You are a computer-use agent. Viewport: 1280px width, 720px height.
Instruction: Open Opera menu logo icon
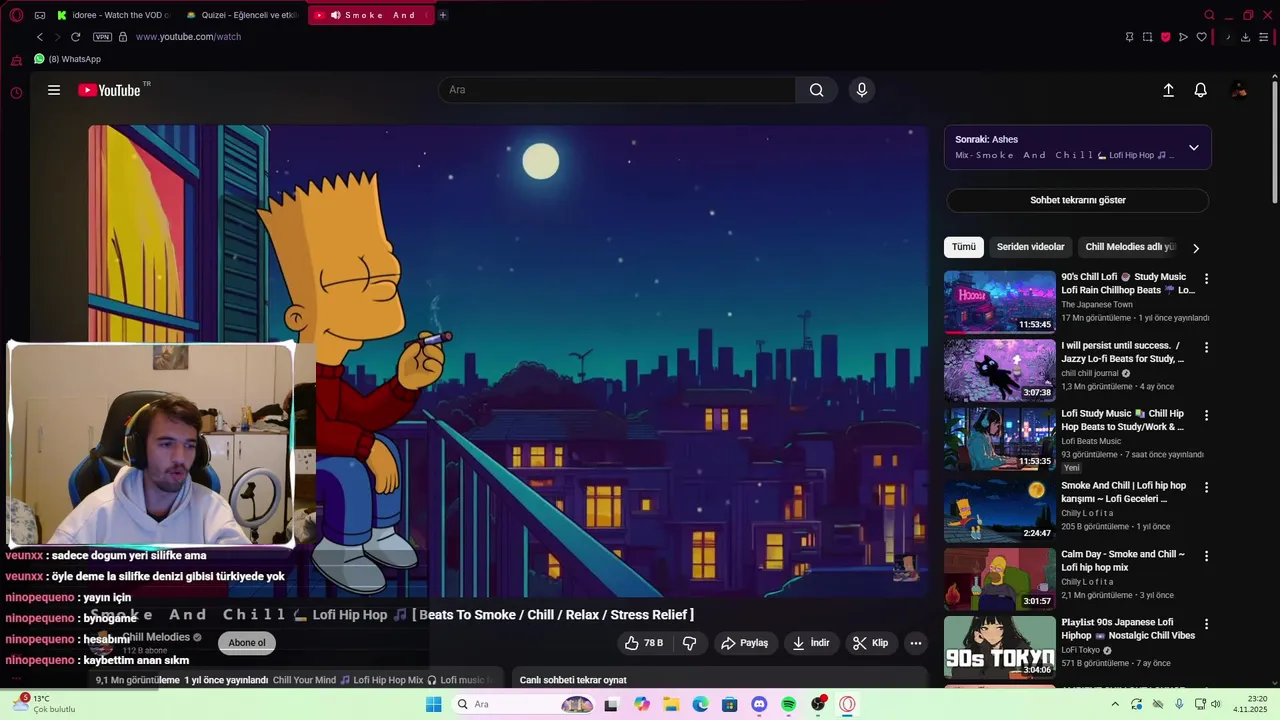(16, 15)
